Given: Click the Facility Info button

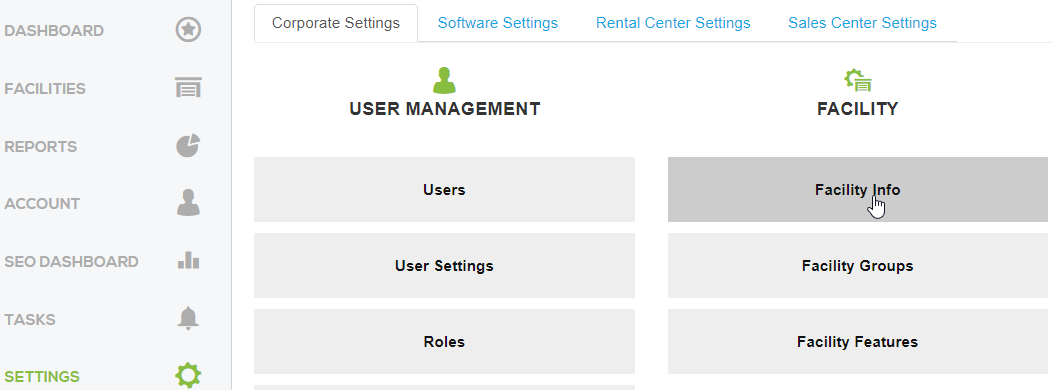Looking at the screenshot, I should tap(858, 189).
